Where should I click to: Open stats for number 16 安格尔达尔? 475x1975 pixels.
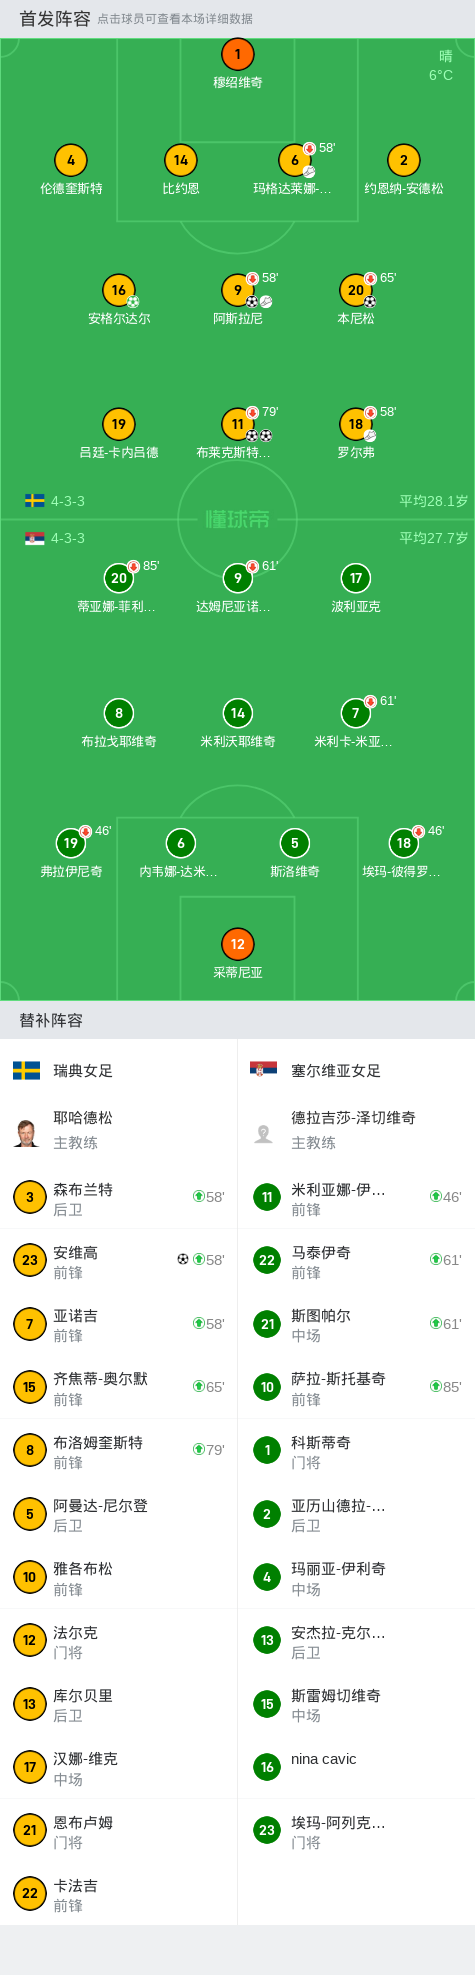119,290
